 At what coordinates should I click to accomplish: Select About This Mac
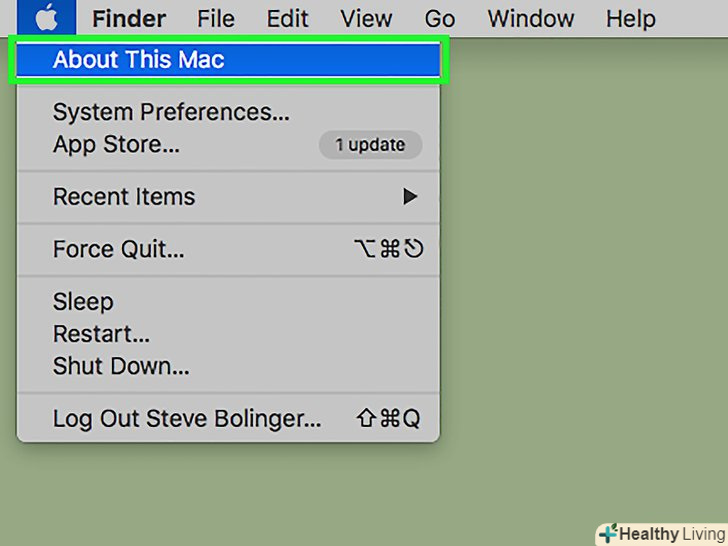pyautogui.click(x=138, y=60)
